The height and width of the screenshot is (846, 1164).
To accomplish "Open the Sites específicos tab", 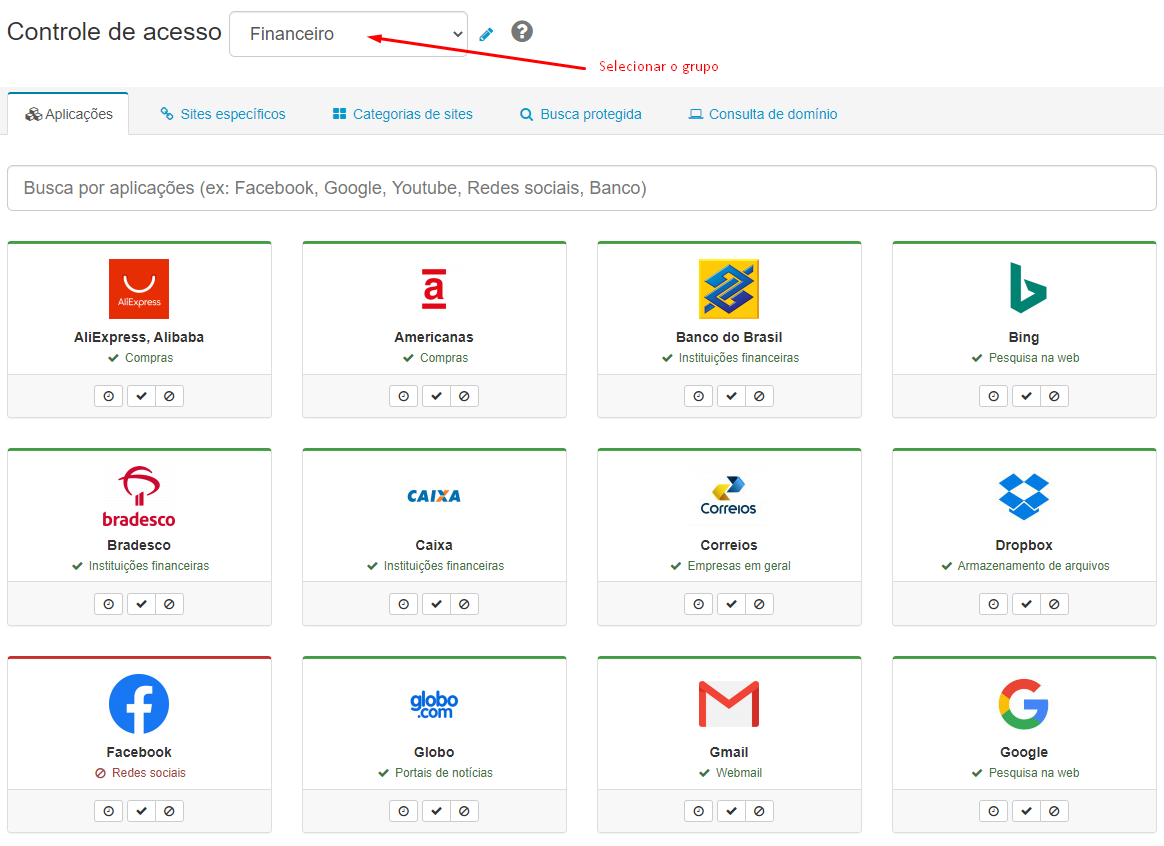I will [223, 114].
